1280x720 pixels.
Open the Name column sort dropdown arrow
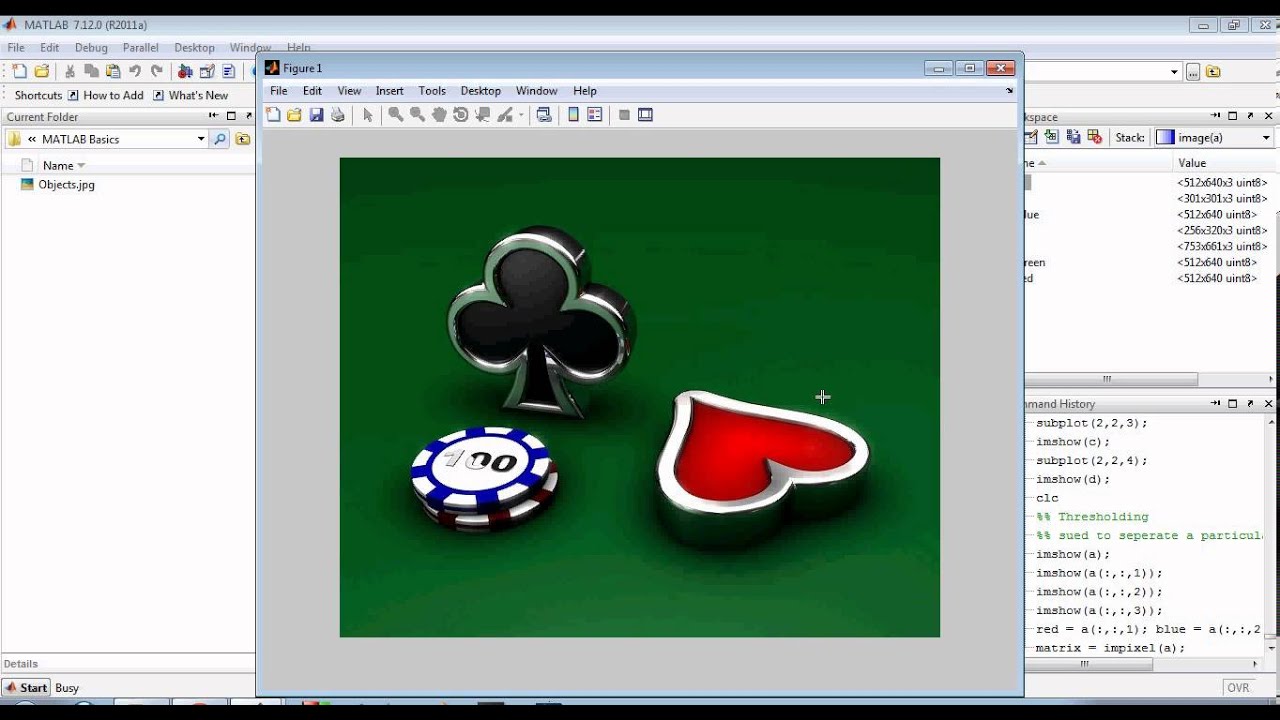[x=82, y=166]
